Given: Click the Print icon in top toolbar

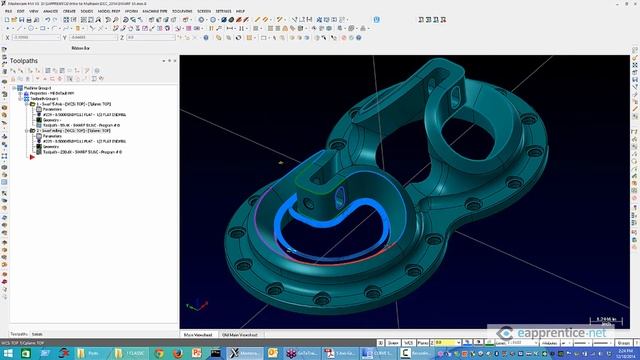Looking at the screenshot, I should tap(29, 20).
